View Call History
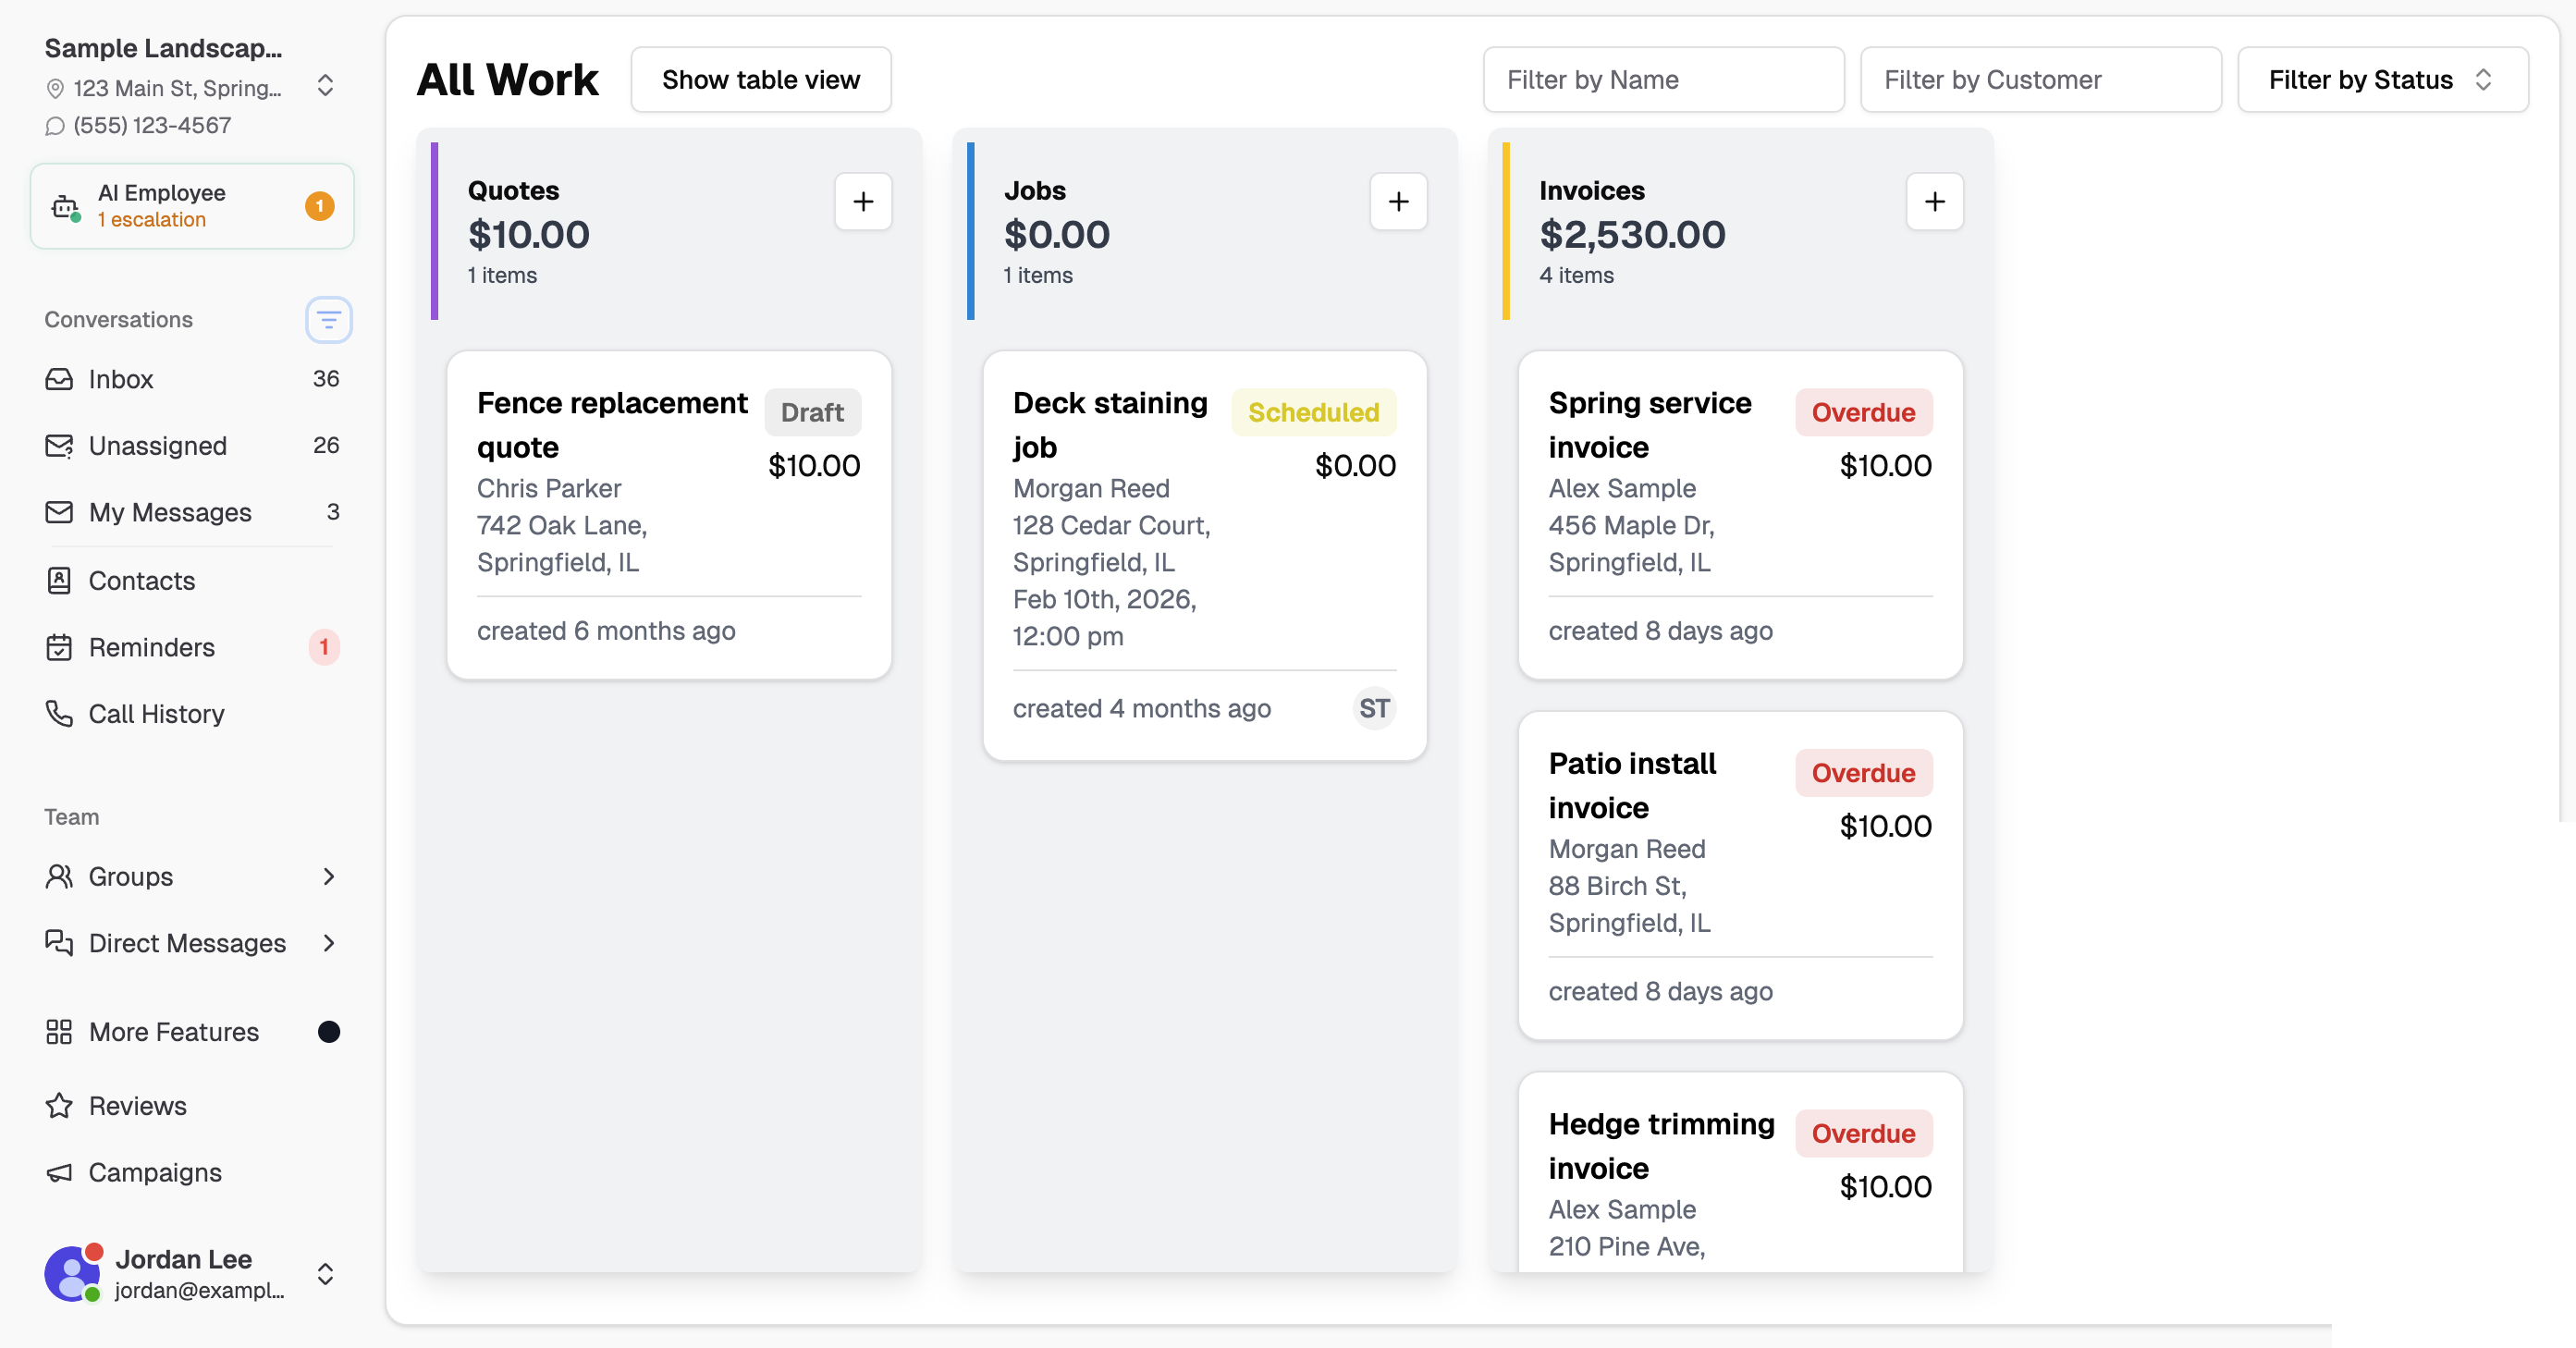 pyautogui.click(x=192, y=713)
